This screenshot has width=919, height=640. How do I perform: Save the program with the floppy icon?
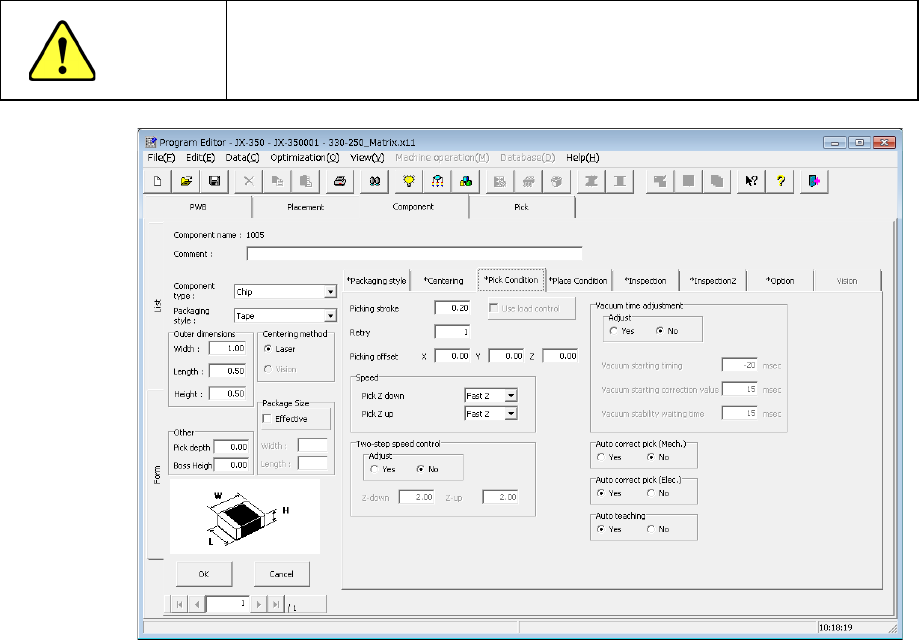(x=213, y=181)
